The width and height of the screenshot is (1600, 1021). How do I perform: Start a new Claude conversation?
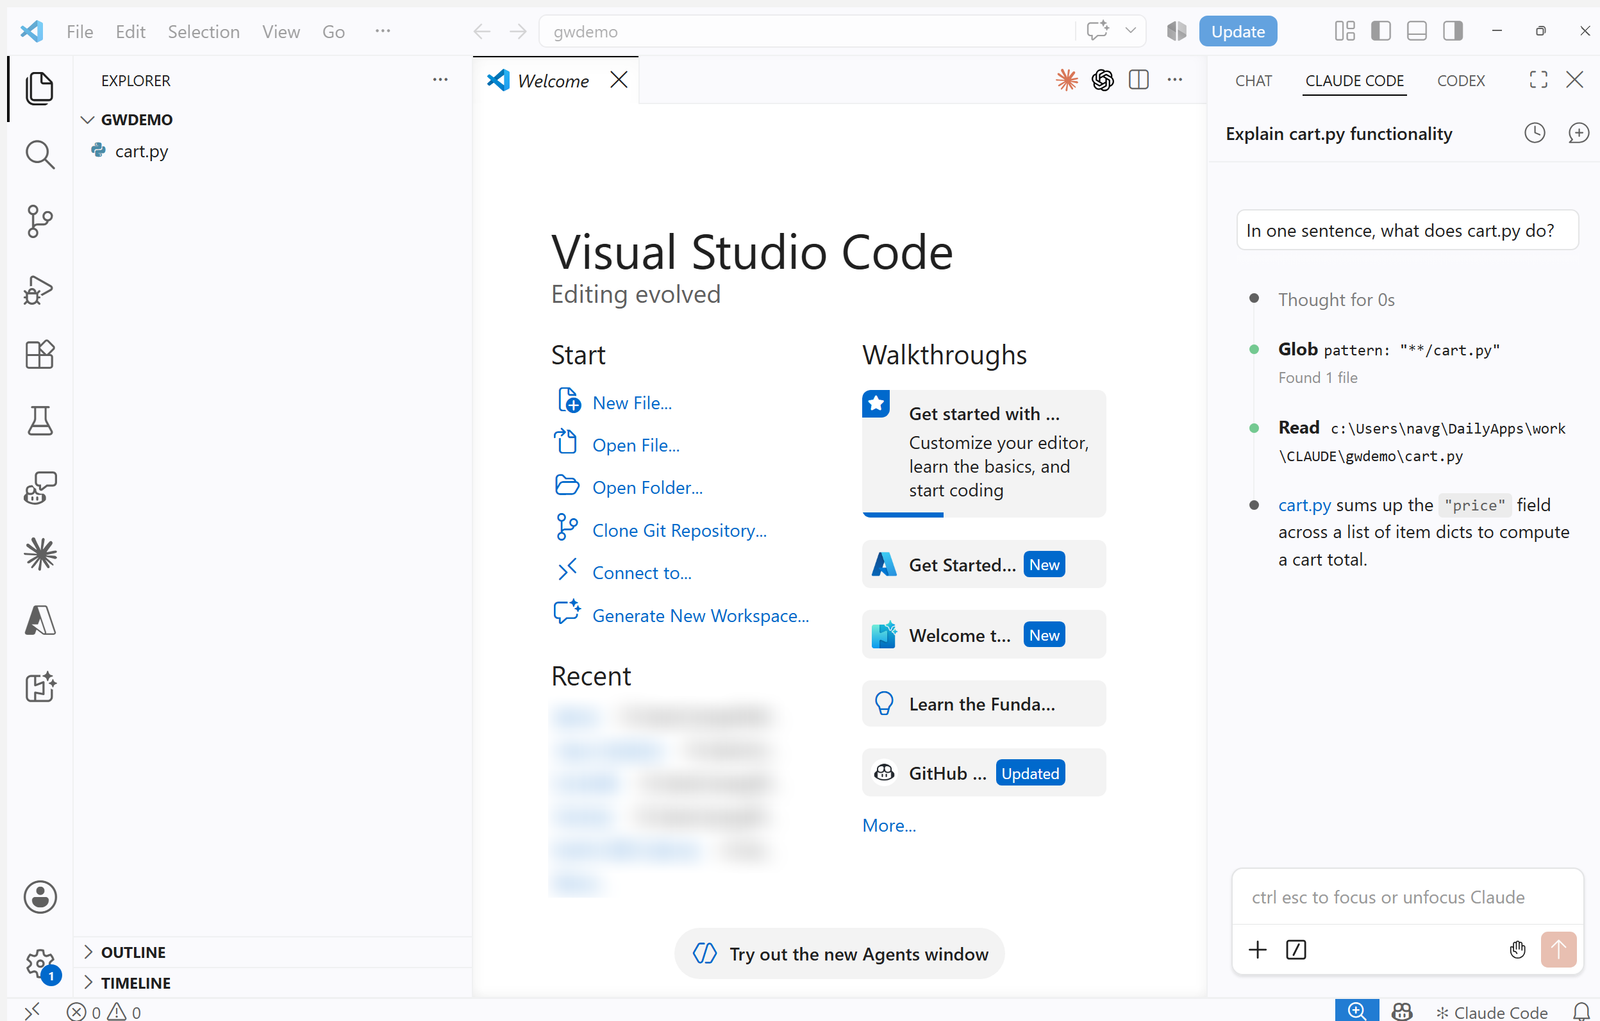1579,133
